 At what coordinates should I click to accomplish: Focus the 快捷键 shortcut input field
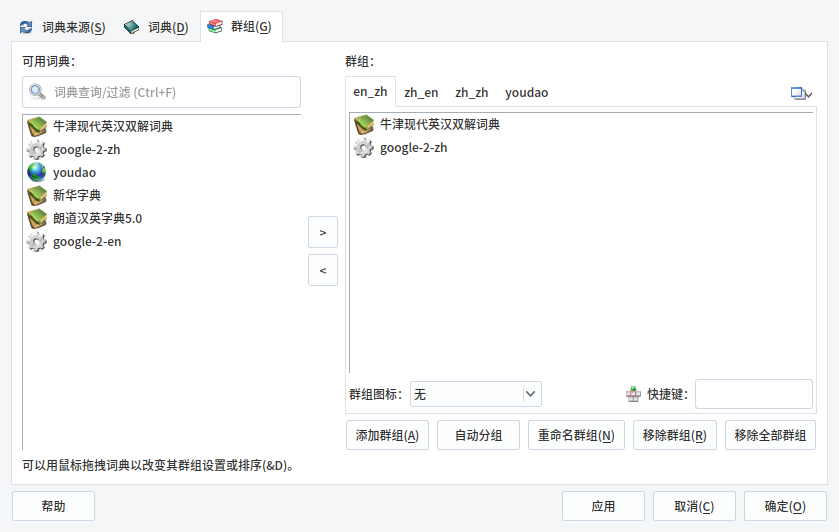point(754,394)
